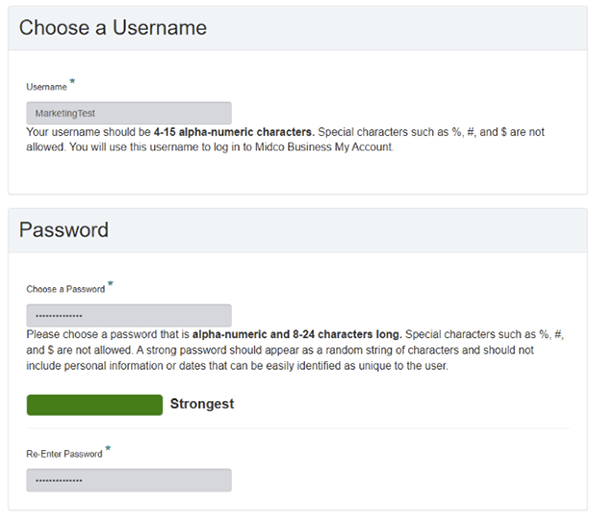Image resolution: width=600 pixels, height=520 pixels.
Task: Select the Re-Enter Password input box
Action: tap(129, 480)
